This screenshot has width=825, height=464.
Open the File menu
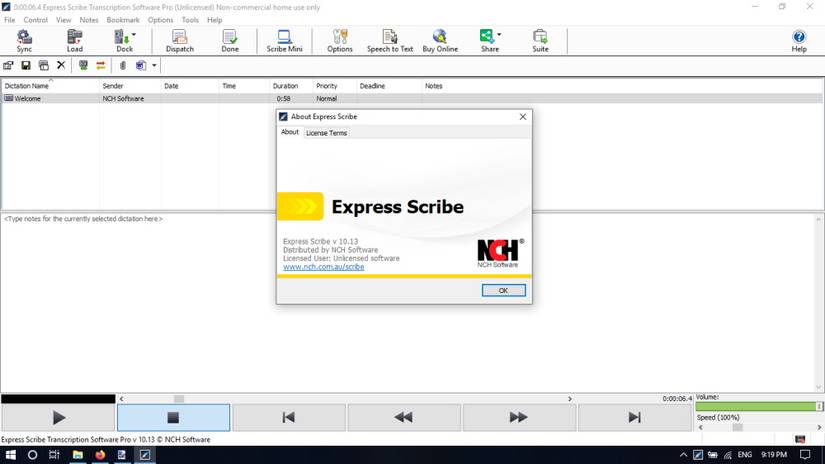tap(9, 20)
